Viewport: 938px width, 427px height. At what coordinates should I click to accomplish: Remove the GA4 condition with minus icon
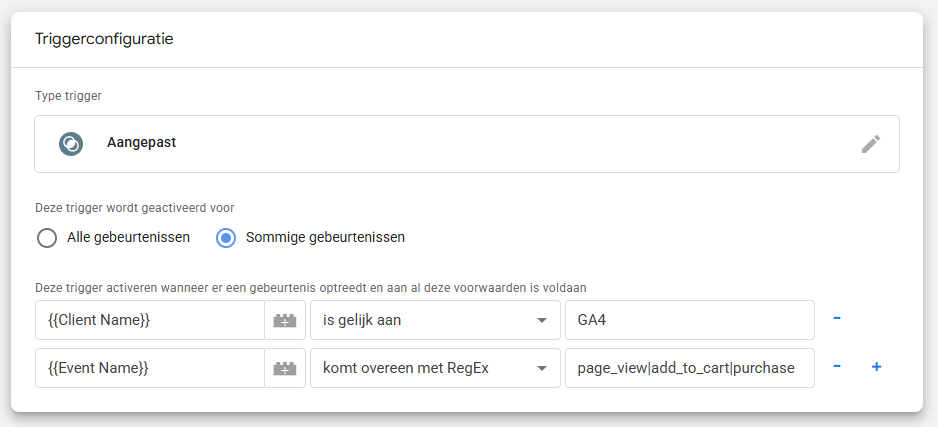coord(837,319)
